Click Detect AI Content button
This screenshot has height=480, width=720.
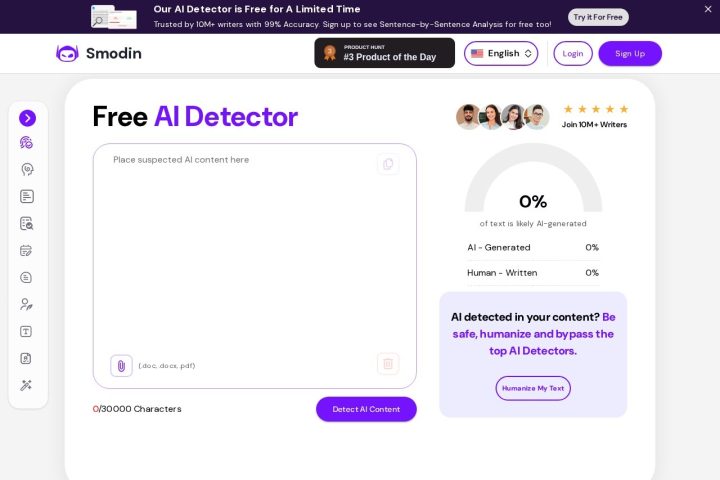pyautogui.click(x=366, y=409)
